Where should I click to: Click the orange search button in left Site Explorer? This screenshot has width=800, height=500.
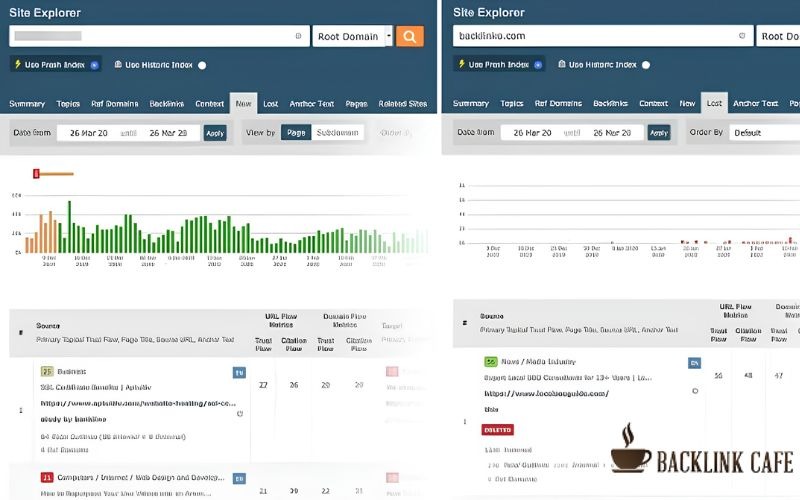point(410,36)
